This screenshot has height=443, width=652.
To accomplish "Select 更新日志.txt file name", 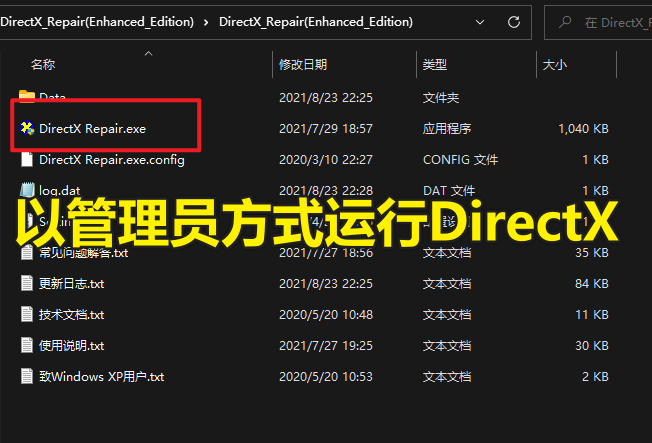I will [72, 284].
